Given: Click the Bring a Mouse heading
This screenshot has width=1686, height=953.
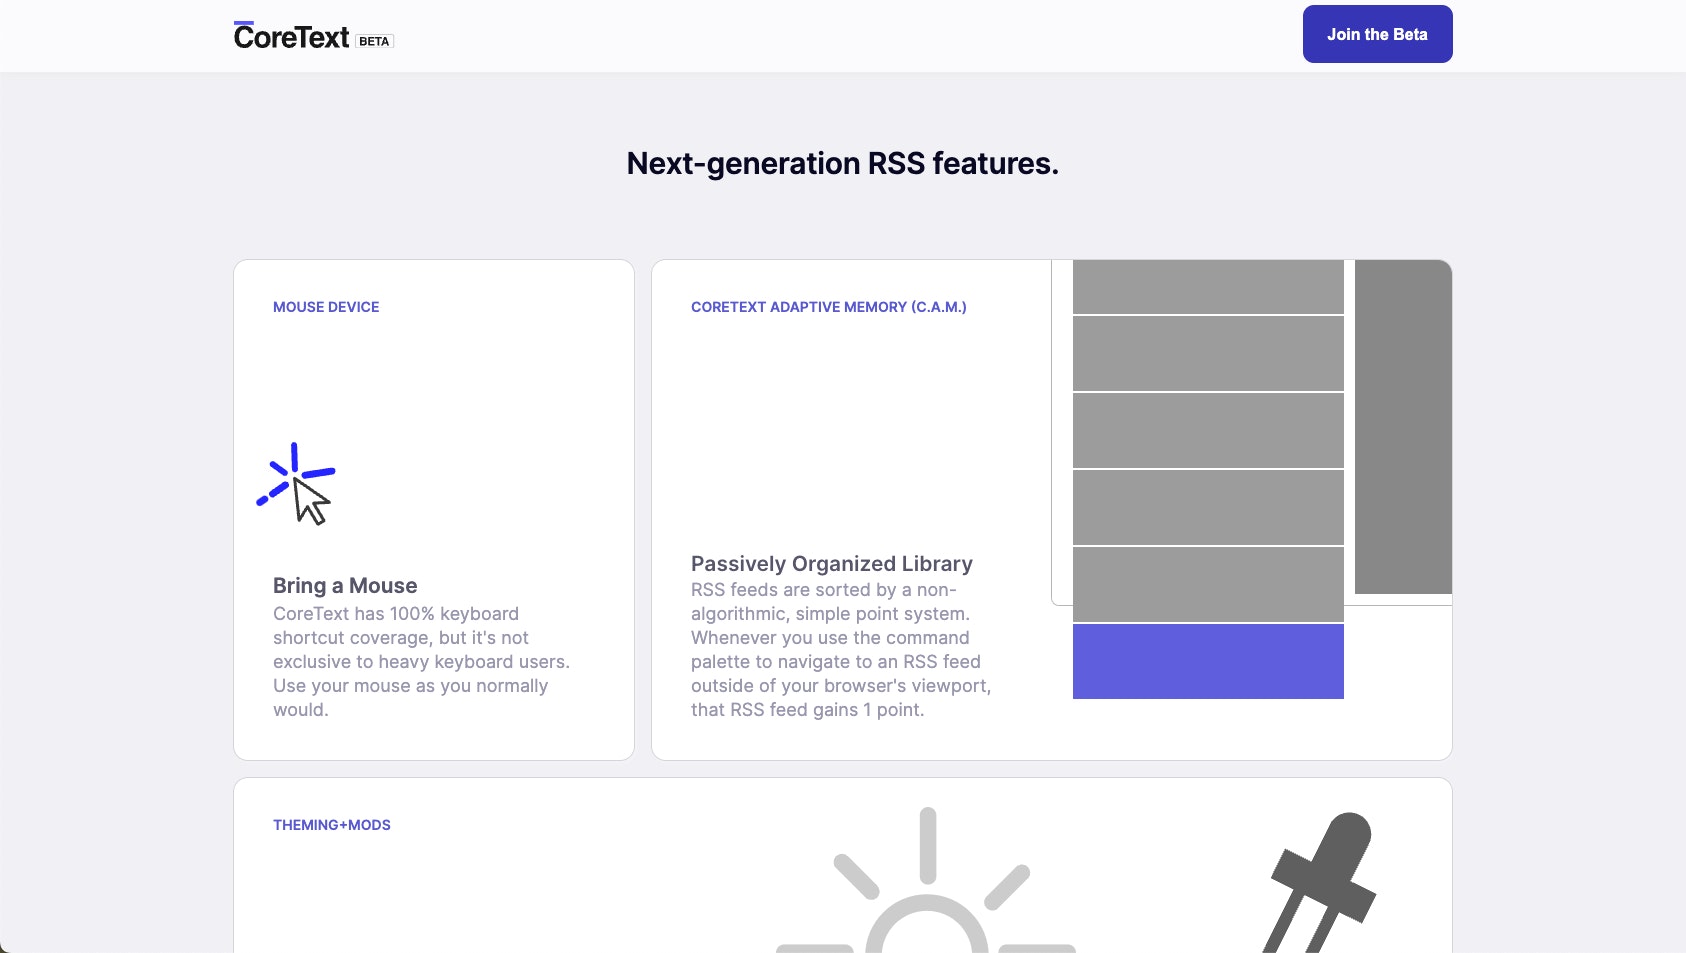Looking at the screenshot, I should click(x=345, y=586).
